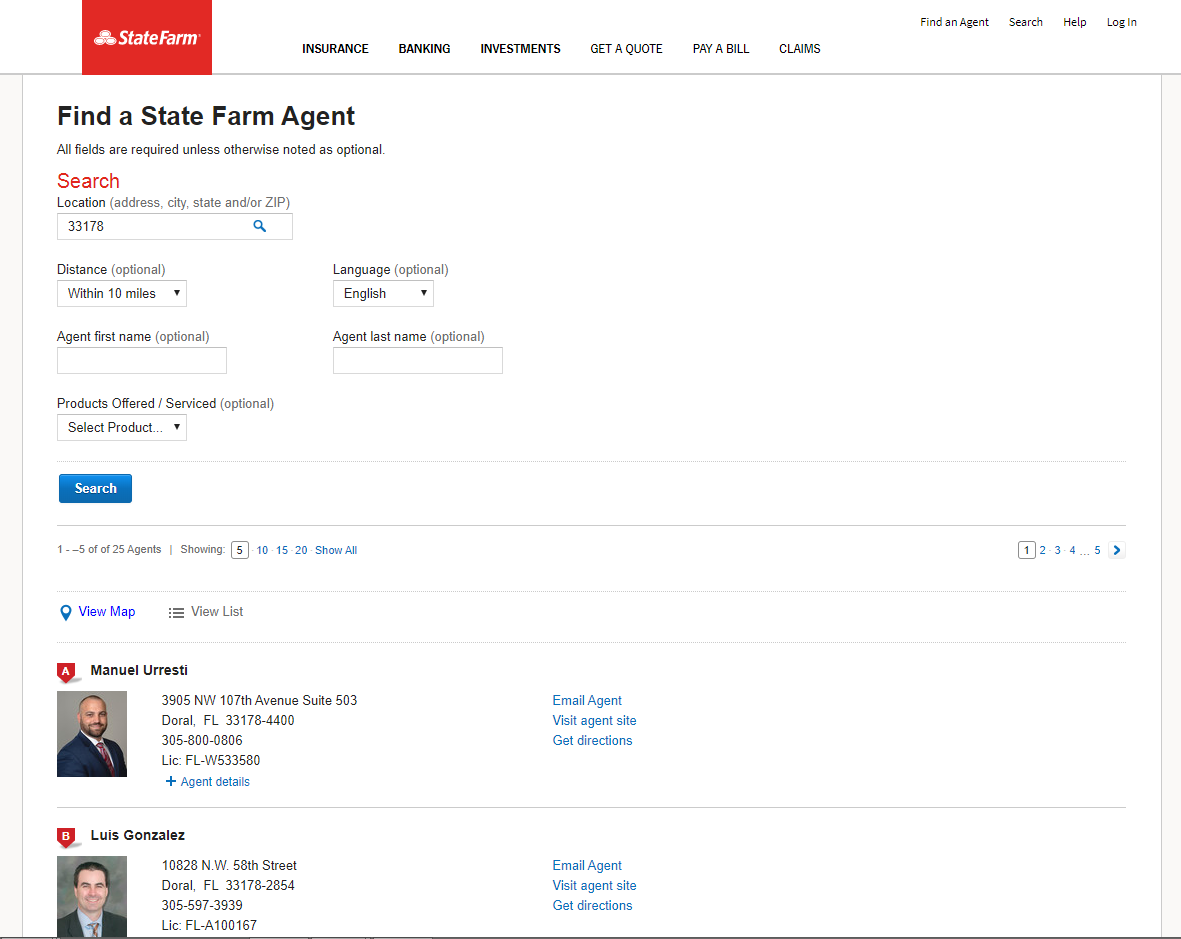The height and width of the screenshot is (939, 1181).
Task: Click address 3905 NW 107th Avenue Suite 503
Action: pyautogui.click(x=259, y=700)
